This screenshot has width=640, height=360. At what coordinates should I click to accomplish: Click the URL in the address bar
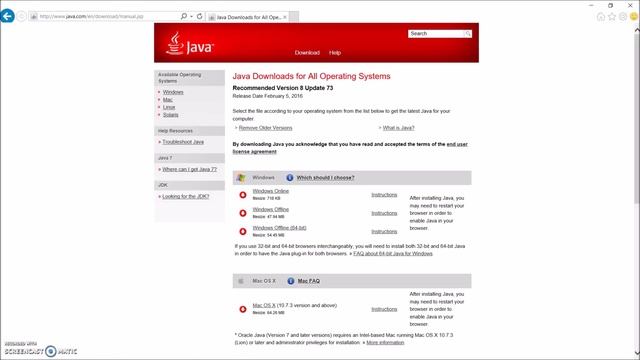pyautogui.click(x=91, y=16)
